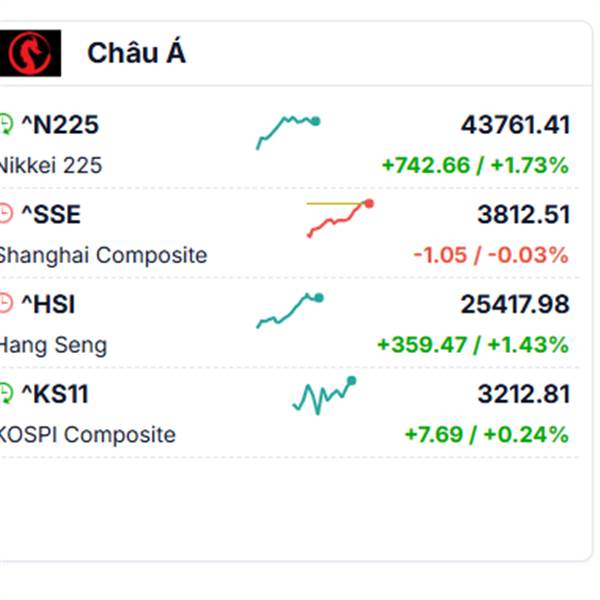
Task: Open the Nikkei 225 sparkline chart
Action: 288,132
